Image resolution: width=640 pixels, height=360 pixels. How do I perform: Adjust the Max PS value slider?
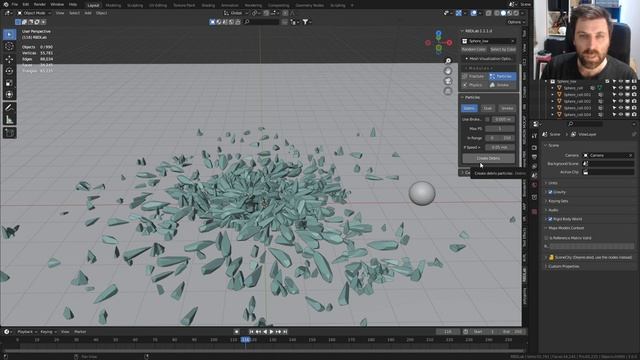point(500,129)
